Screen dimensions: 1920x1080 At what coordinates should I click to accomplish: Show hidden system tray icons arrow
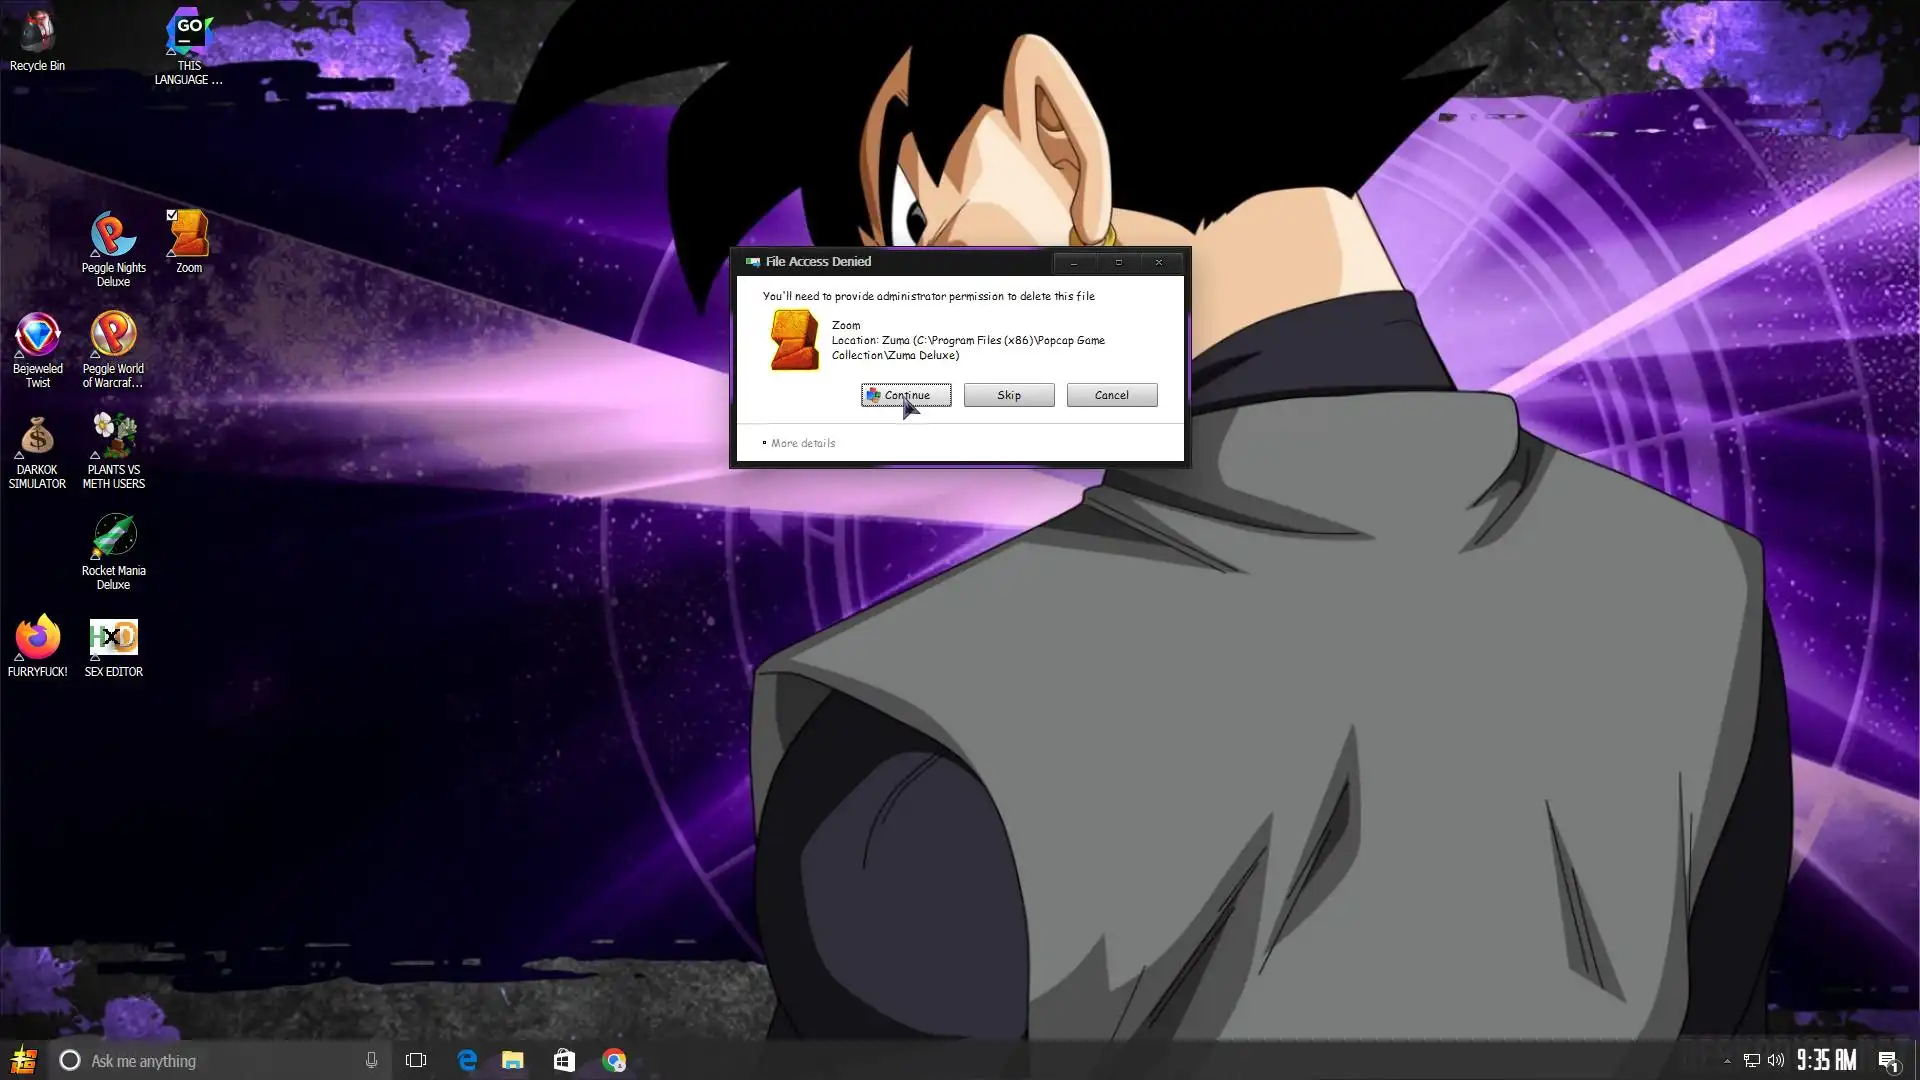1727,1061
